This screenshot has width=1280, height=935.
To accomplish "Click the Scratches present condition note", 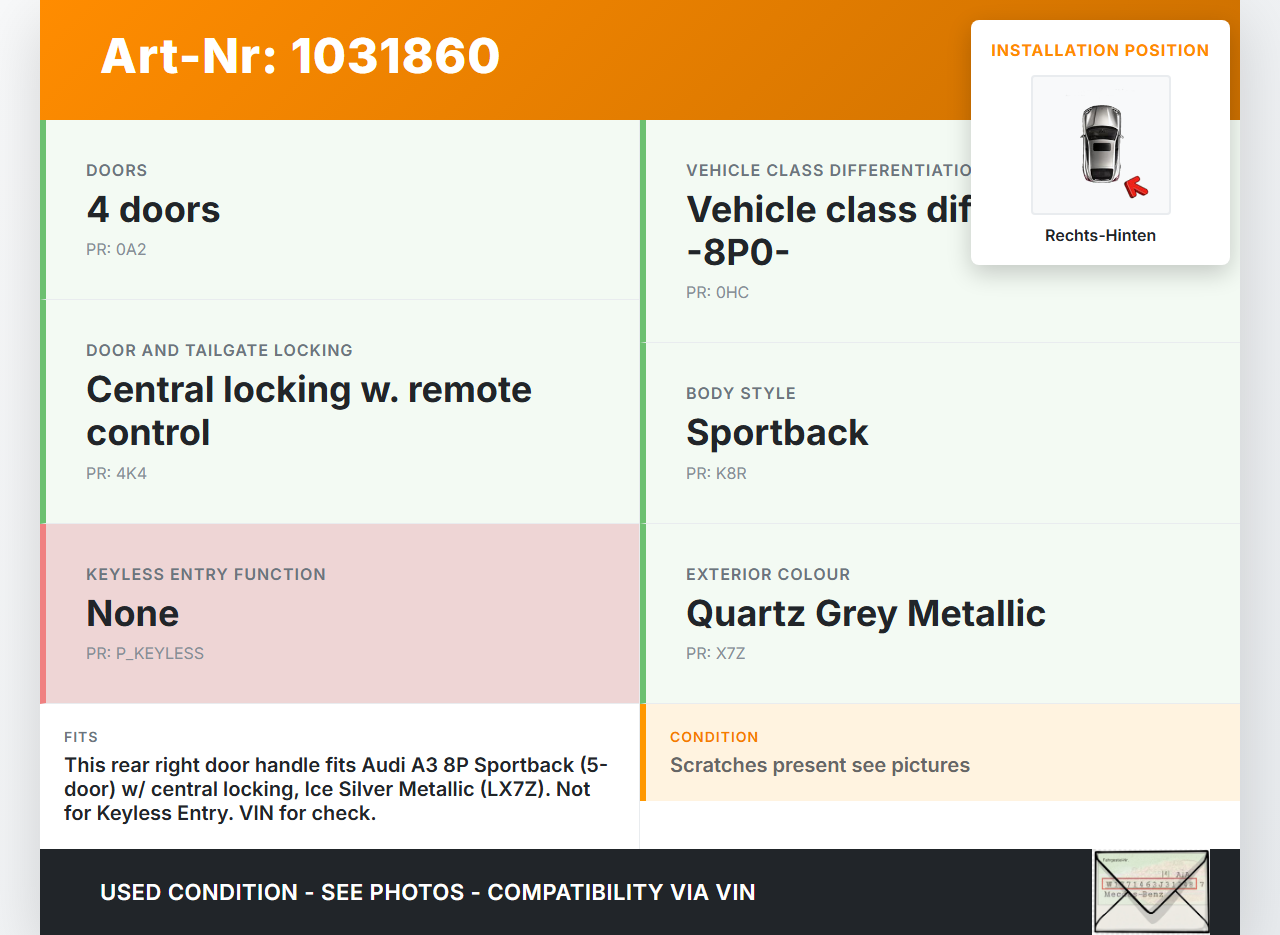I will click(820, 765).
